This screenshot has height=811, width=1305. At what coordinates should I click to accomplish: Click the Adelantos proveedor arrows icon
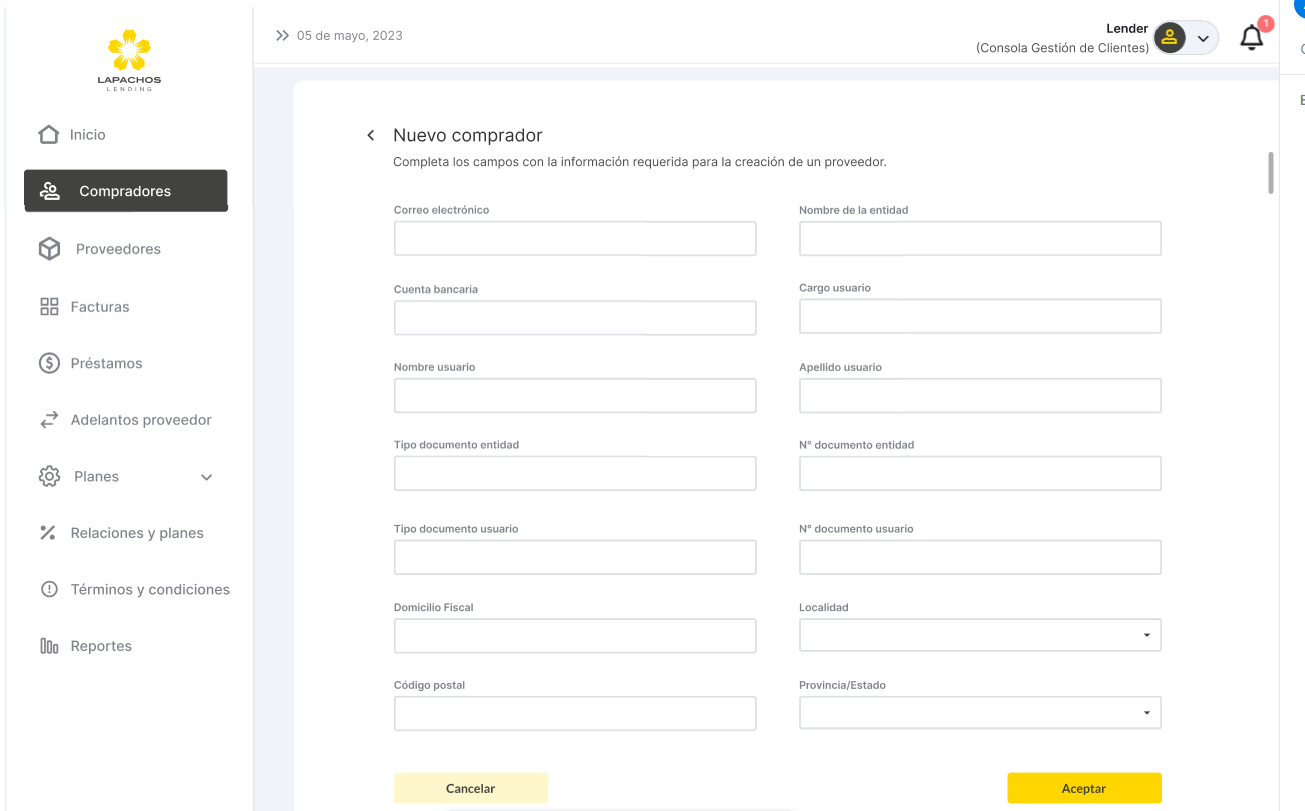49,420
